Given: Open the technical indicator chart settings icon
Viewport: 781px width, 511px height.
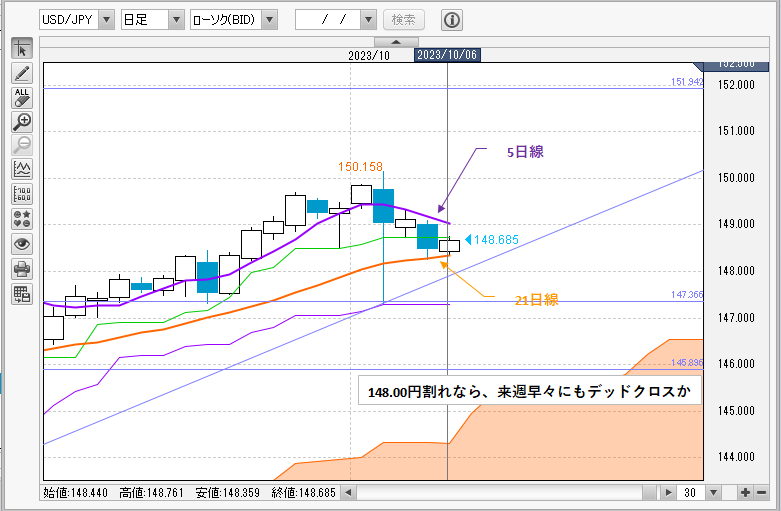Looking at the screenshot, I should coord(22,170).
